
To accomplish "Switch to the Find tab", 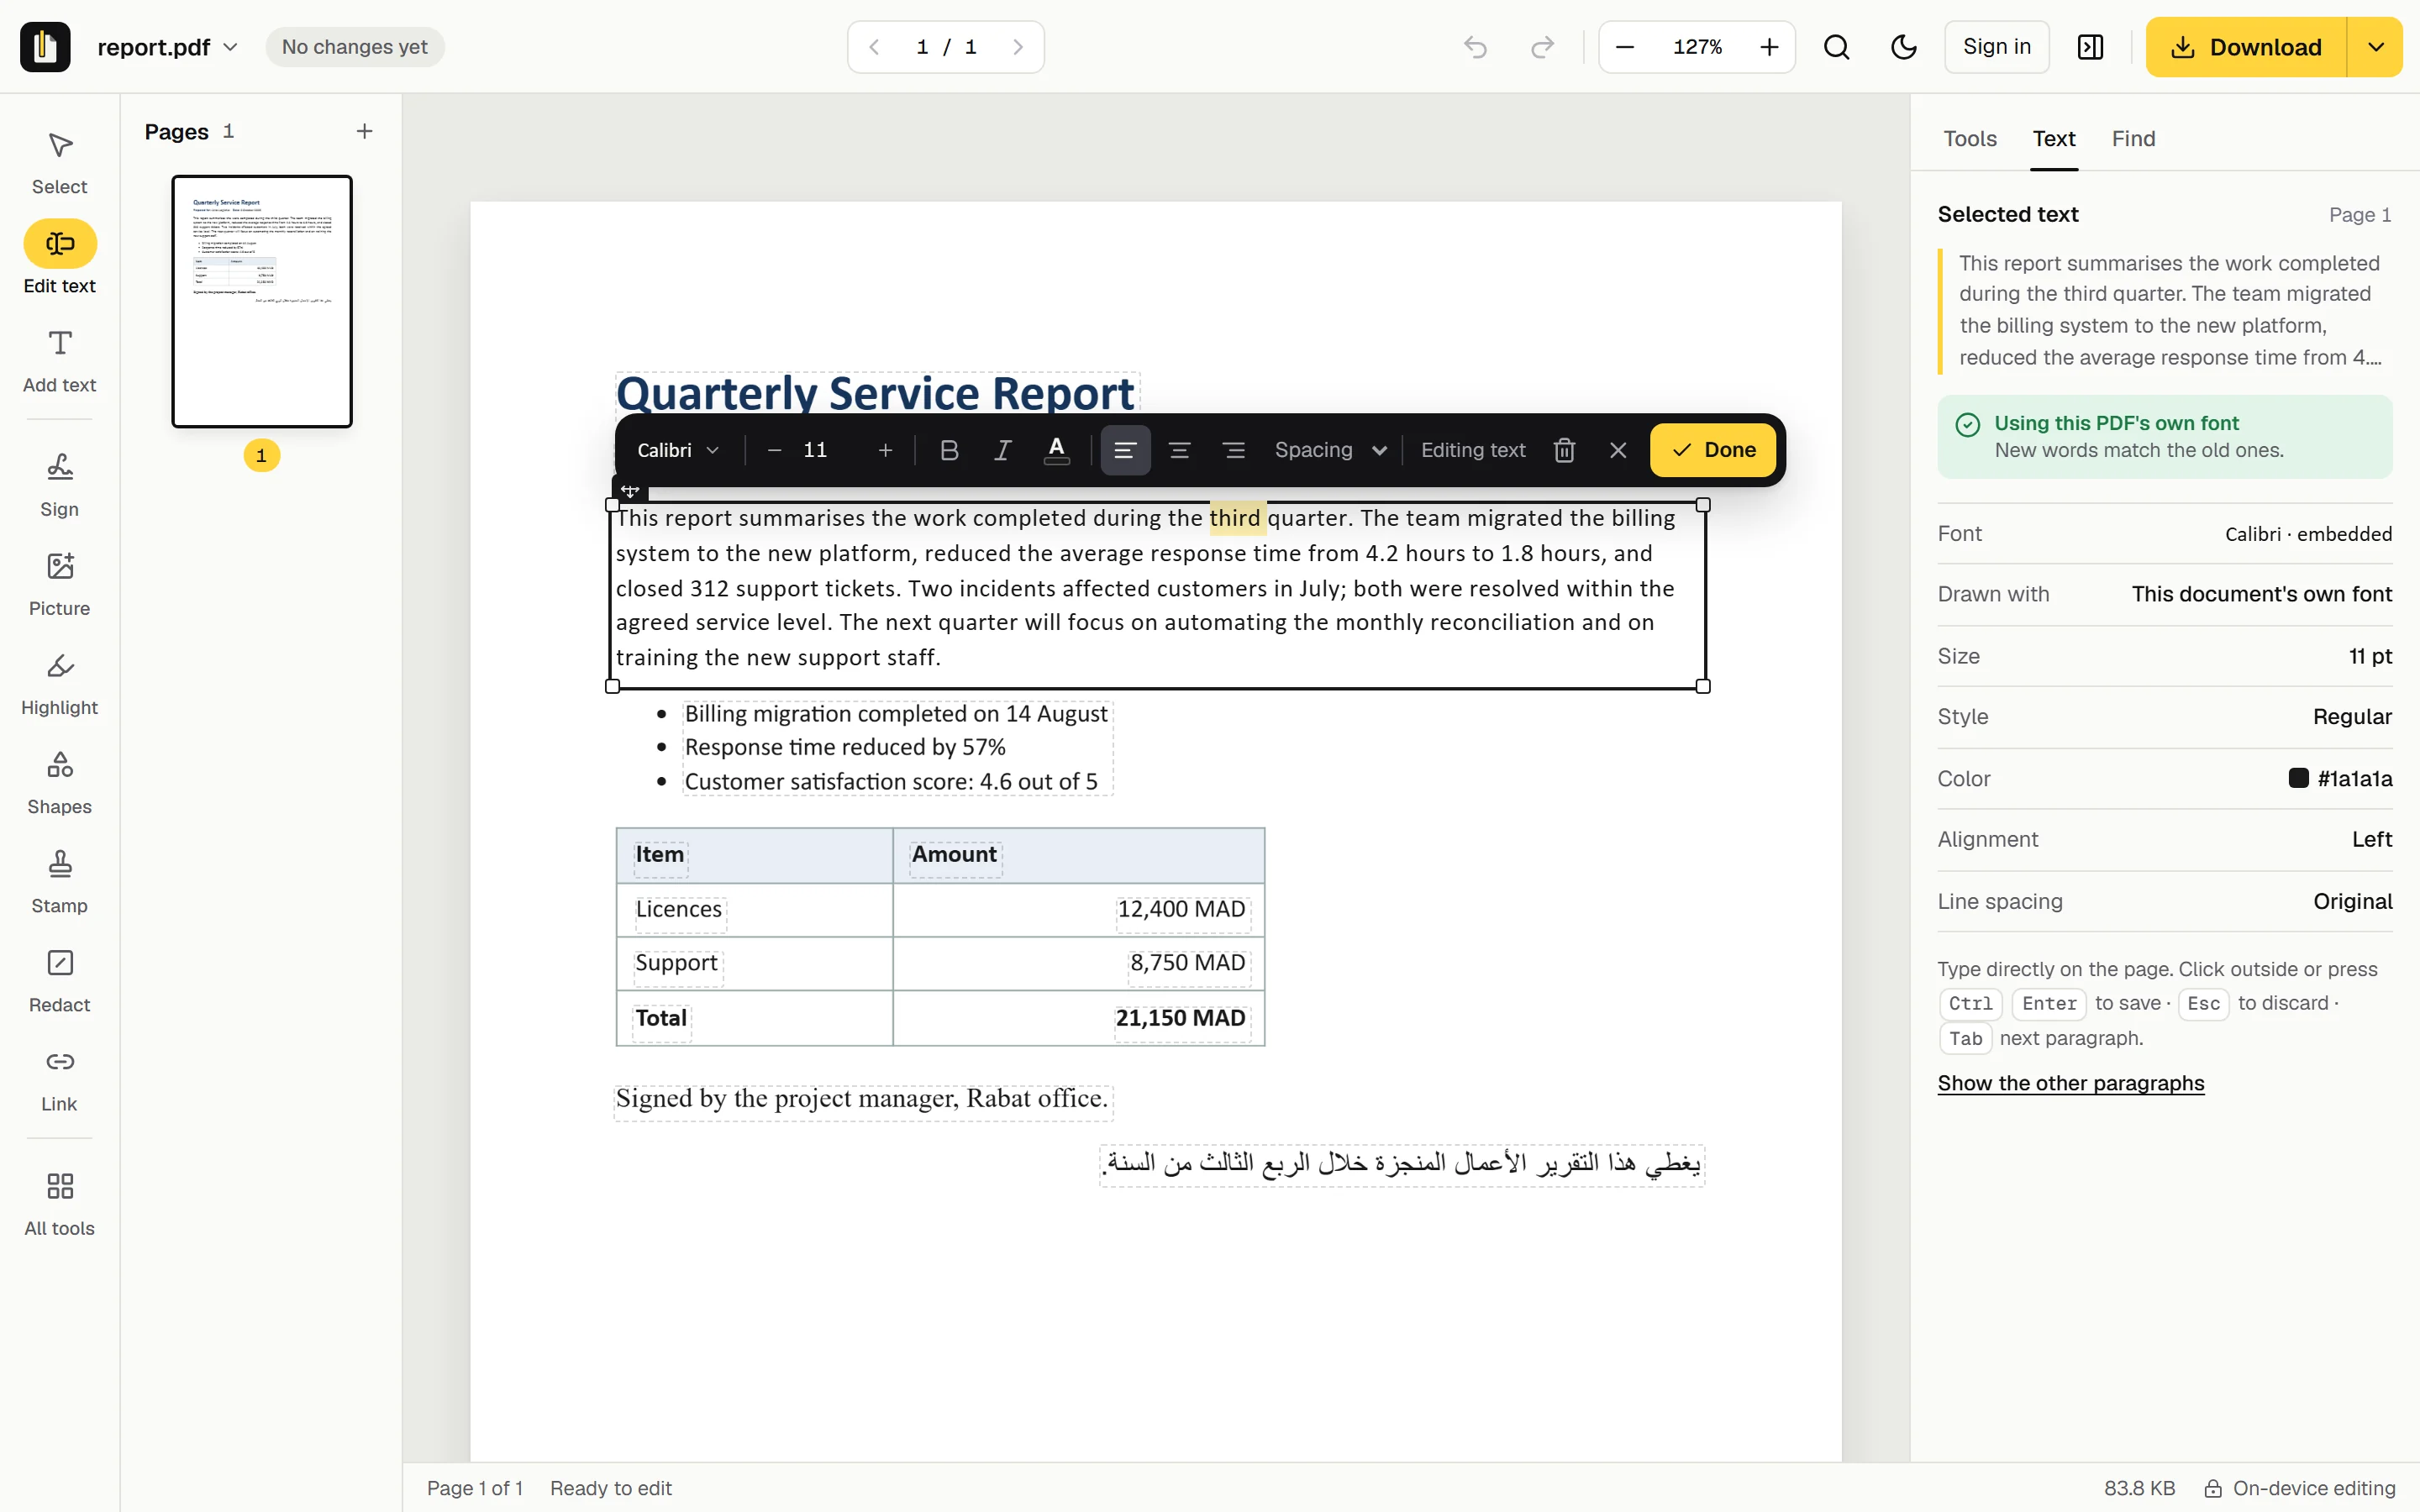I will click(x=2133, y=139).
